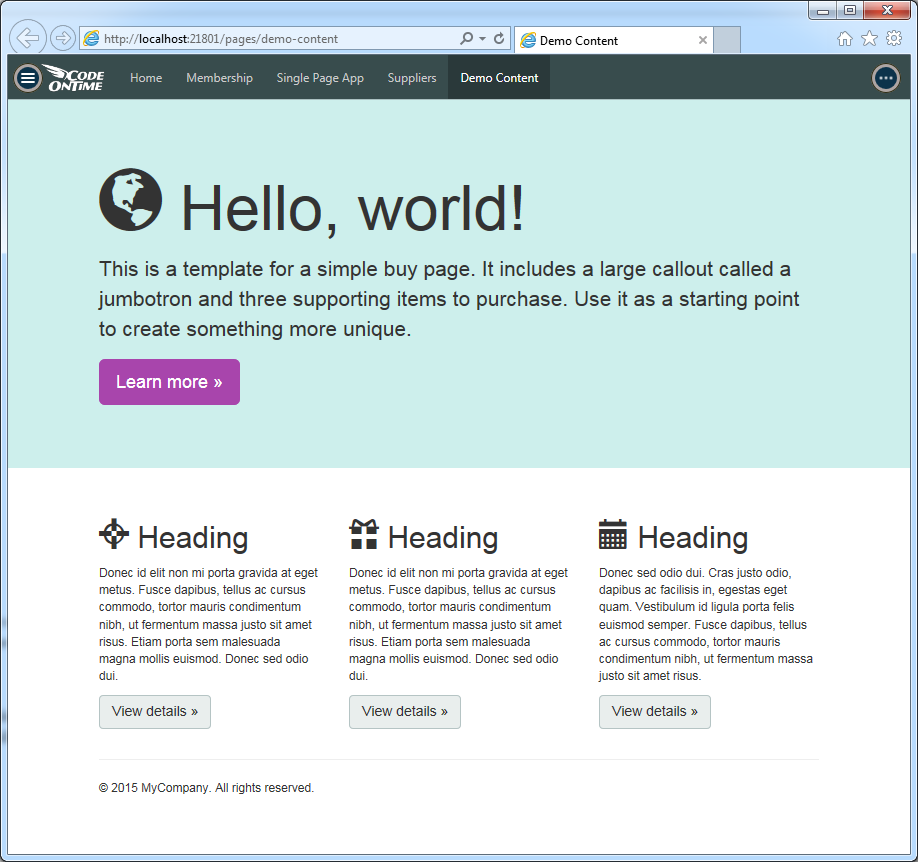Viewport: 918px width, 862px height.
Task: Open the hamburger menu in the navbar
Action: tap(28, 78)
